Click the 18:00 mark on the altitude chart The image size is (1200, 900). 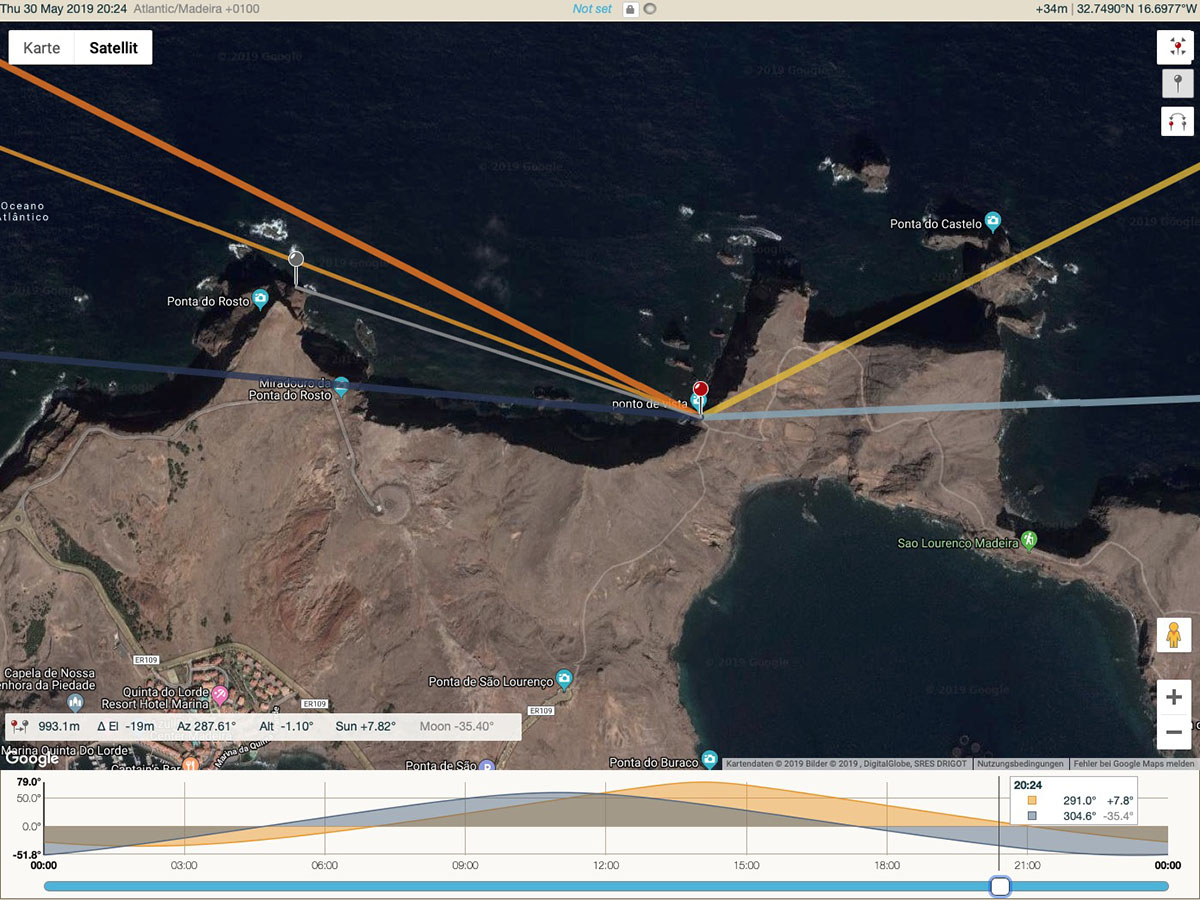click(x=887, y=865)
